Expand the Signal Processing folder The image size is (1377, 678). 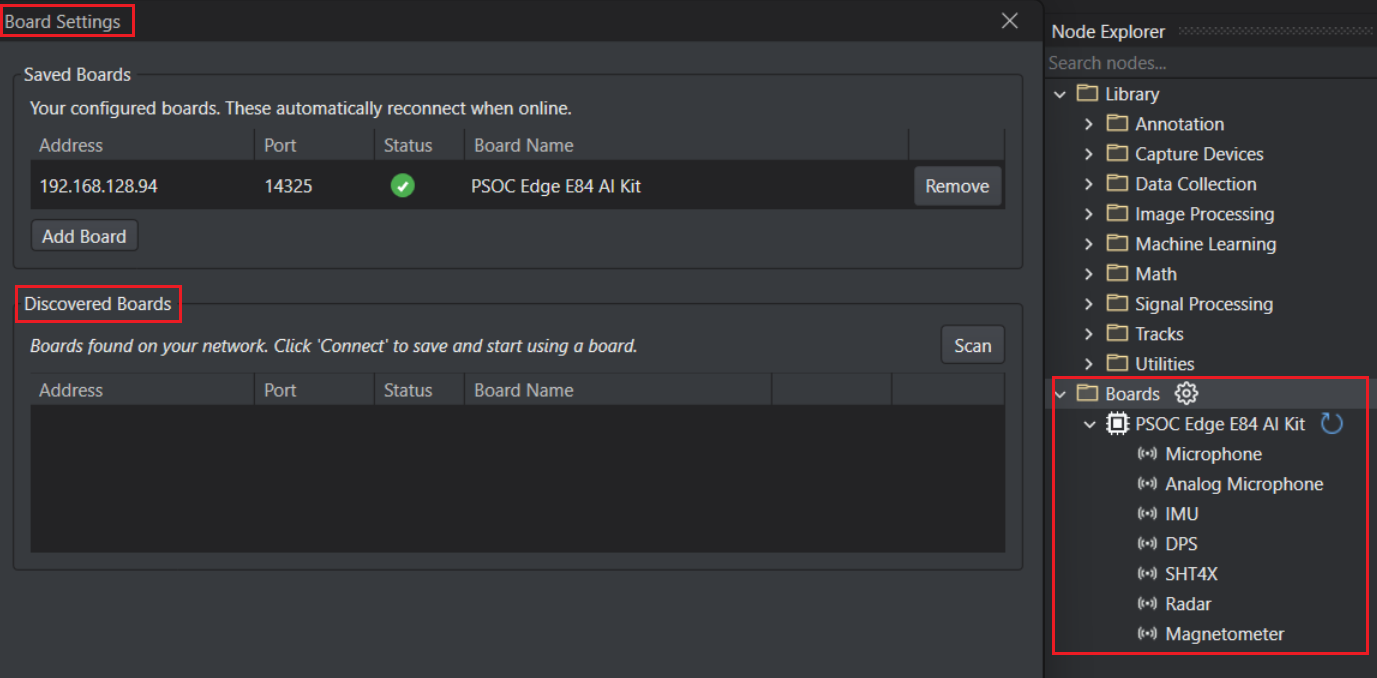coord(1089,304)
